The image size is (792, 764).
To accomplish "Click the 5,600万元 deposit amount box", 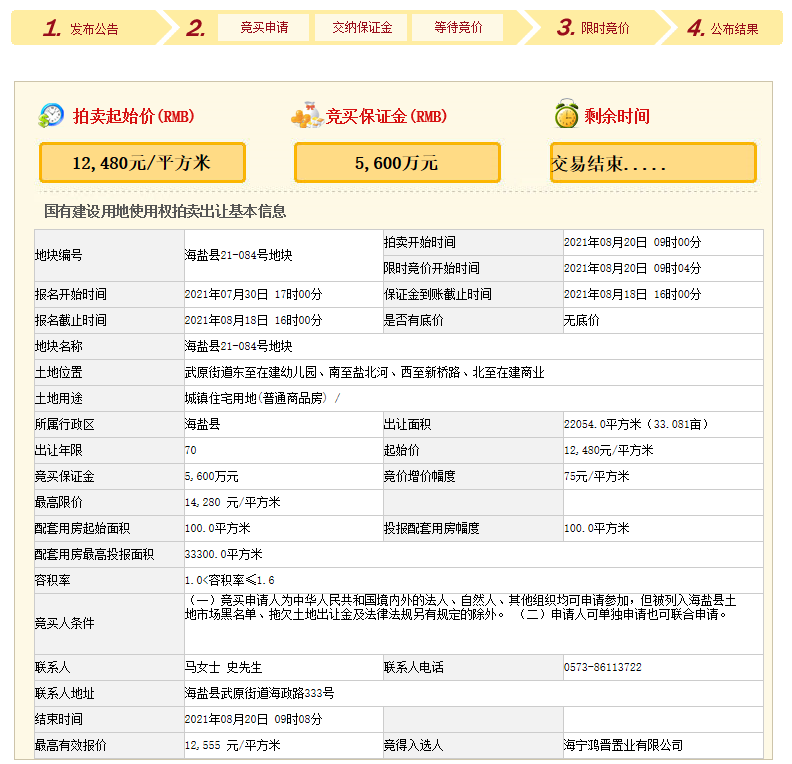I will 396,162.
